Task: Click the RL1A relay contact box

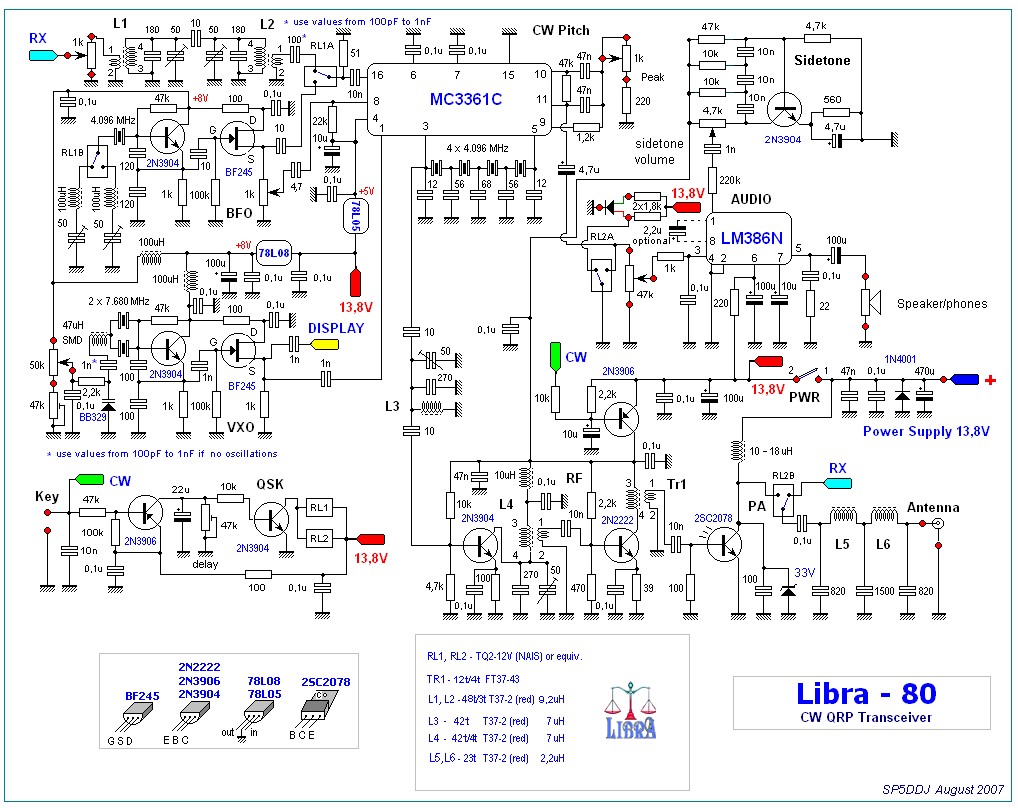Action: [x=321, y=75]
